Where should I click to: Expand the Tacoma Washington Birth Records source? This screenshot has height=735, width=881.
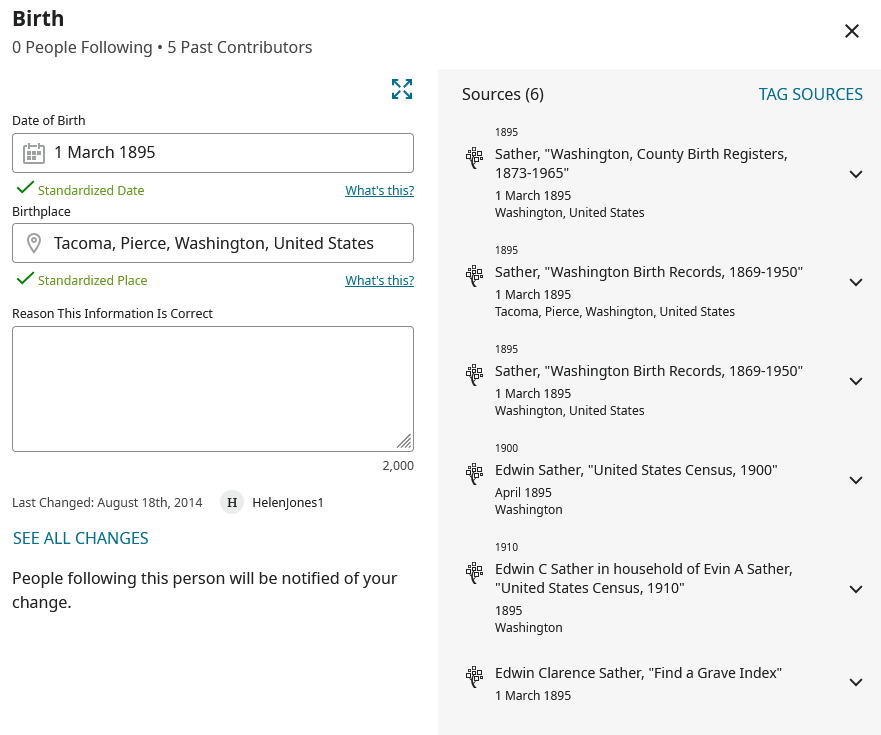pyautogui.click(x=855, y=282)
